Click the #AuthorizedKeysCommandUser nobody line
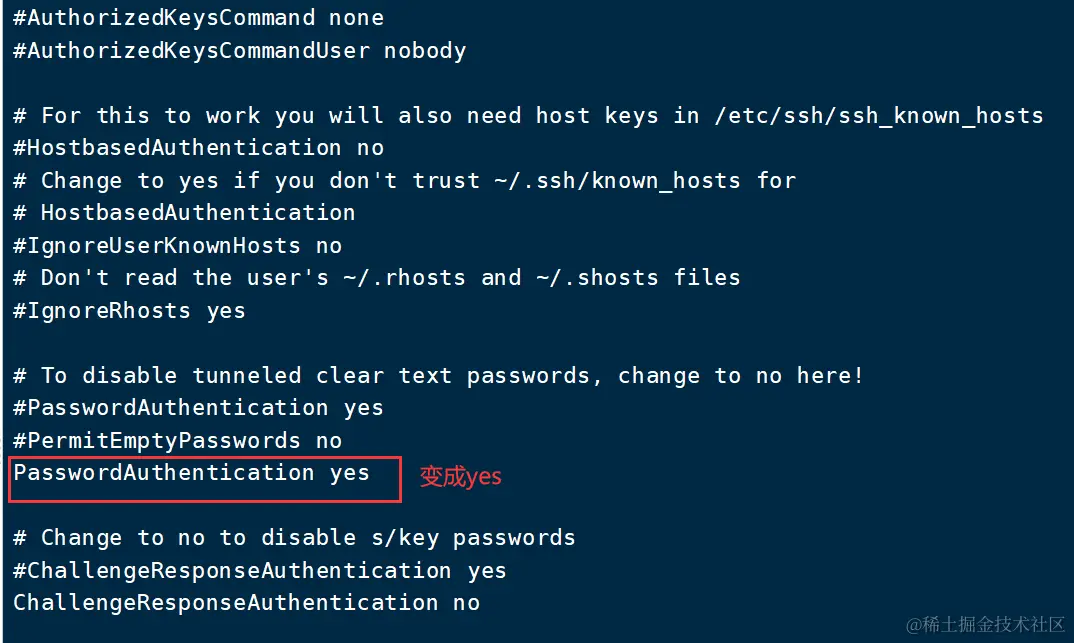1074x643 pixels. [x=239, y=50]
